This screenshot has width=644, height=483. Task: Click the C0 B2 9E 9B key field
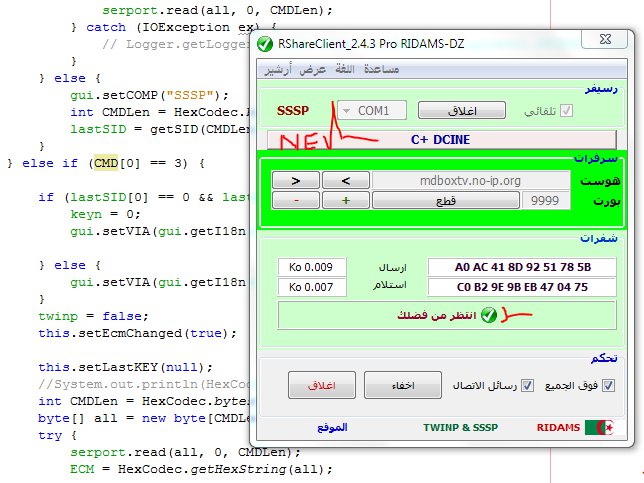(522, 287)
